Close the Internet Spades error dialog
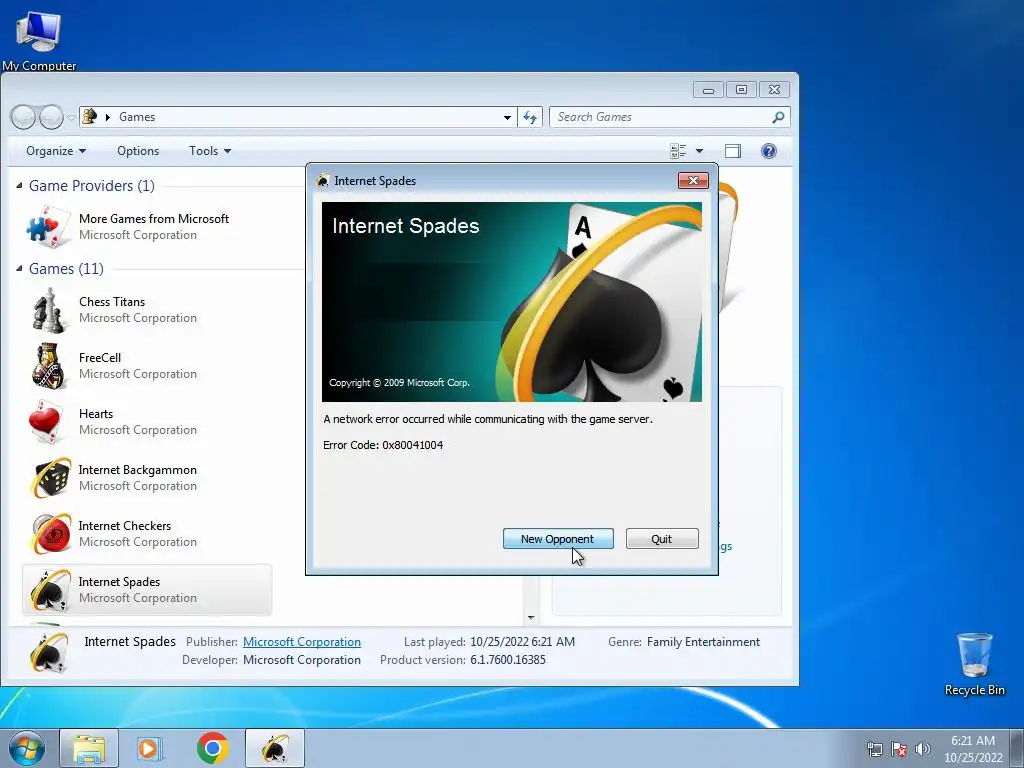Image resolution: width=1024 pixels, height=768 pixels. click(x=693, y=180)
